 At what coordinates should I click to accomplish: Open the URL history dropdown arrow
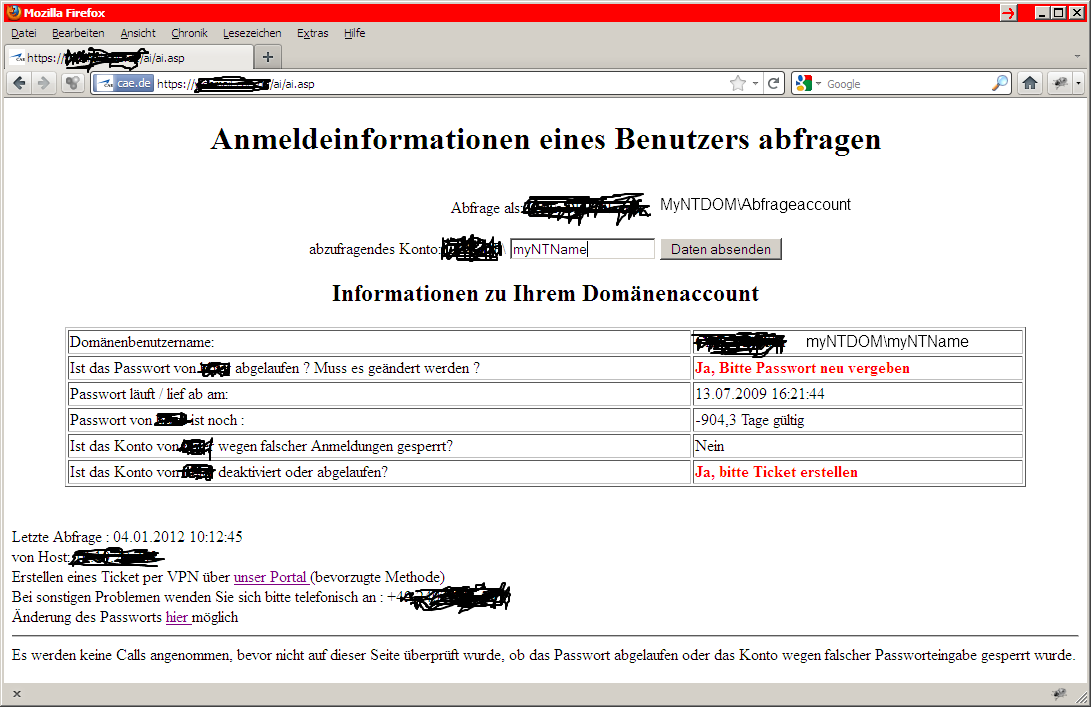click(756, 84)
